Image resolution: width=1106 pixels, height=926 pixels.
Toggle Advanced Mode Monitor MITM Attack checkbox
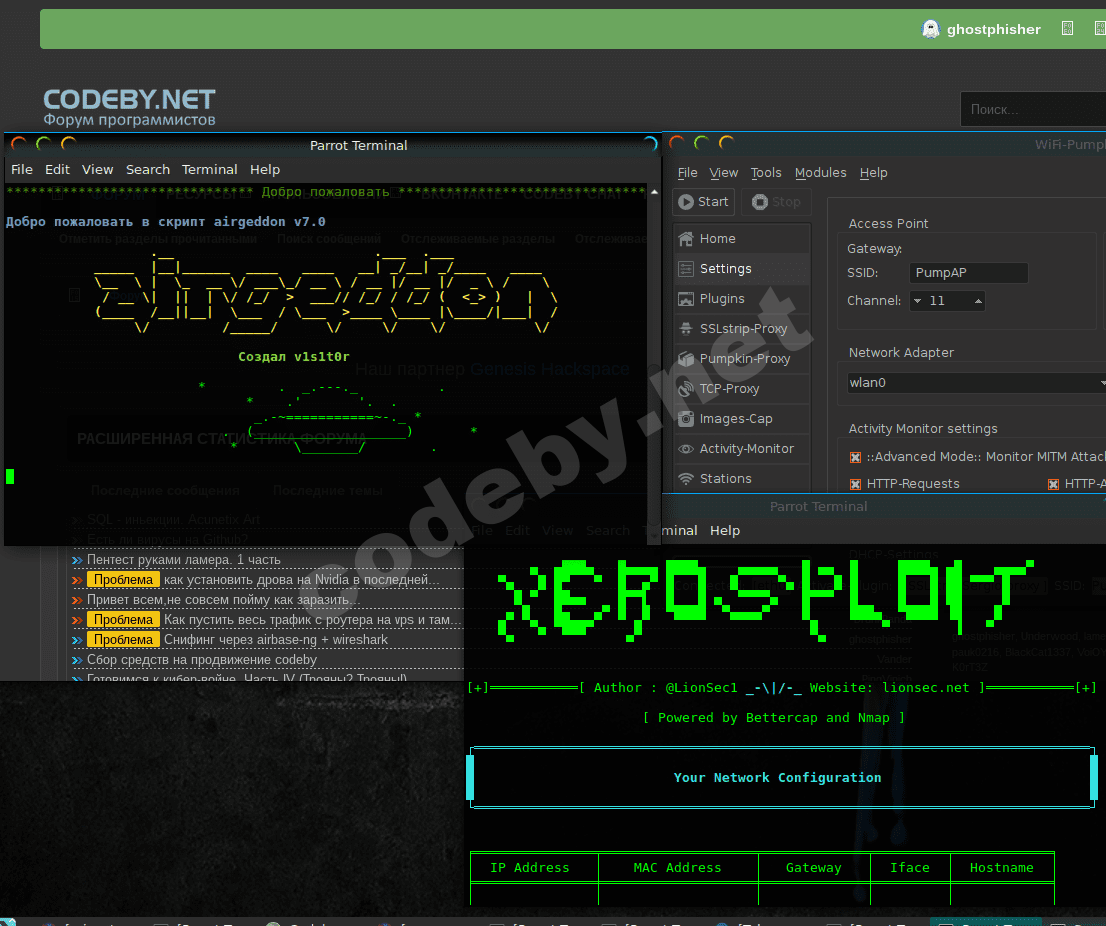point(855,458)
